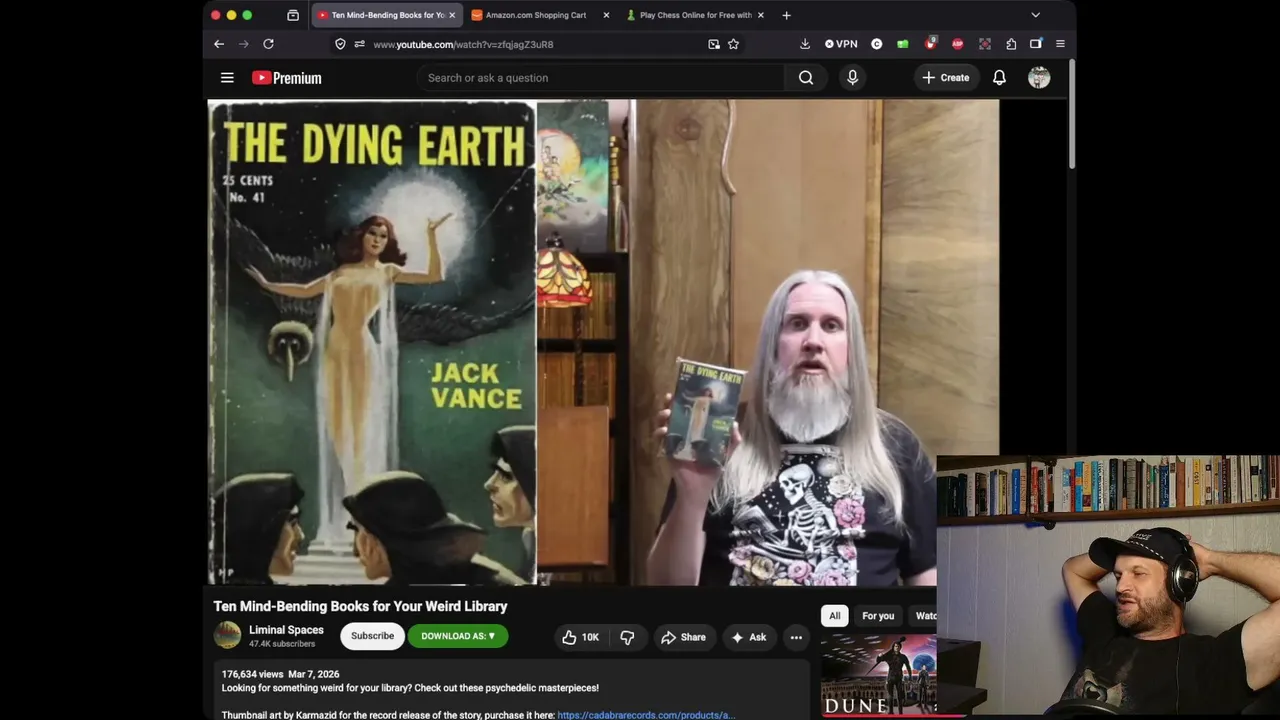This screenshot has height=720, width=1280.
Task: Open the Create menu
Action: [x=946, y=78]
